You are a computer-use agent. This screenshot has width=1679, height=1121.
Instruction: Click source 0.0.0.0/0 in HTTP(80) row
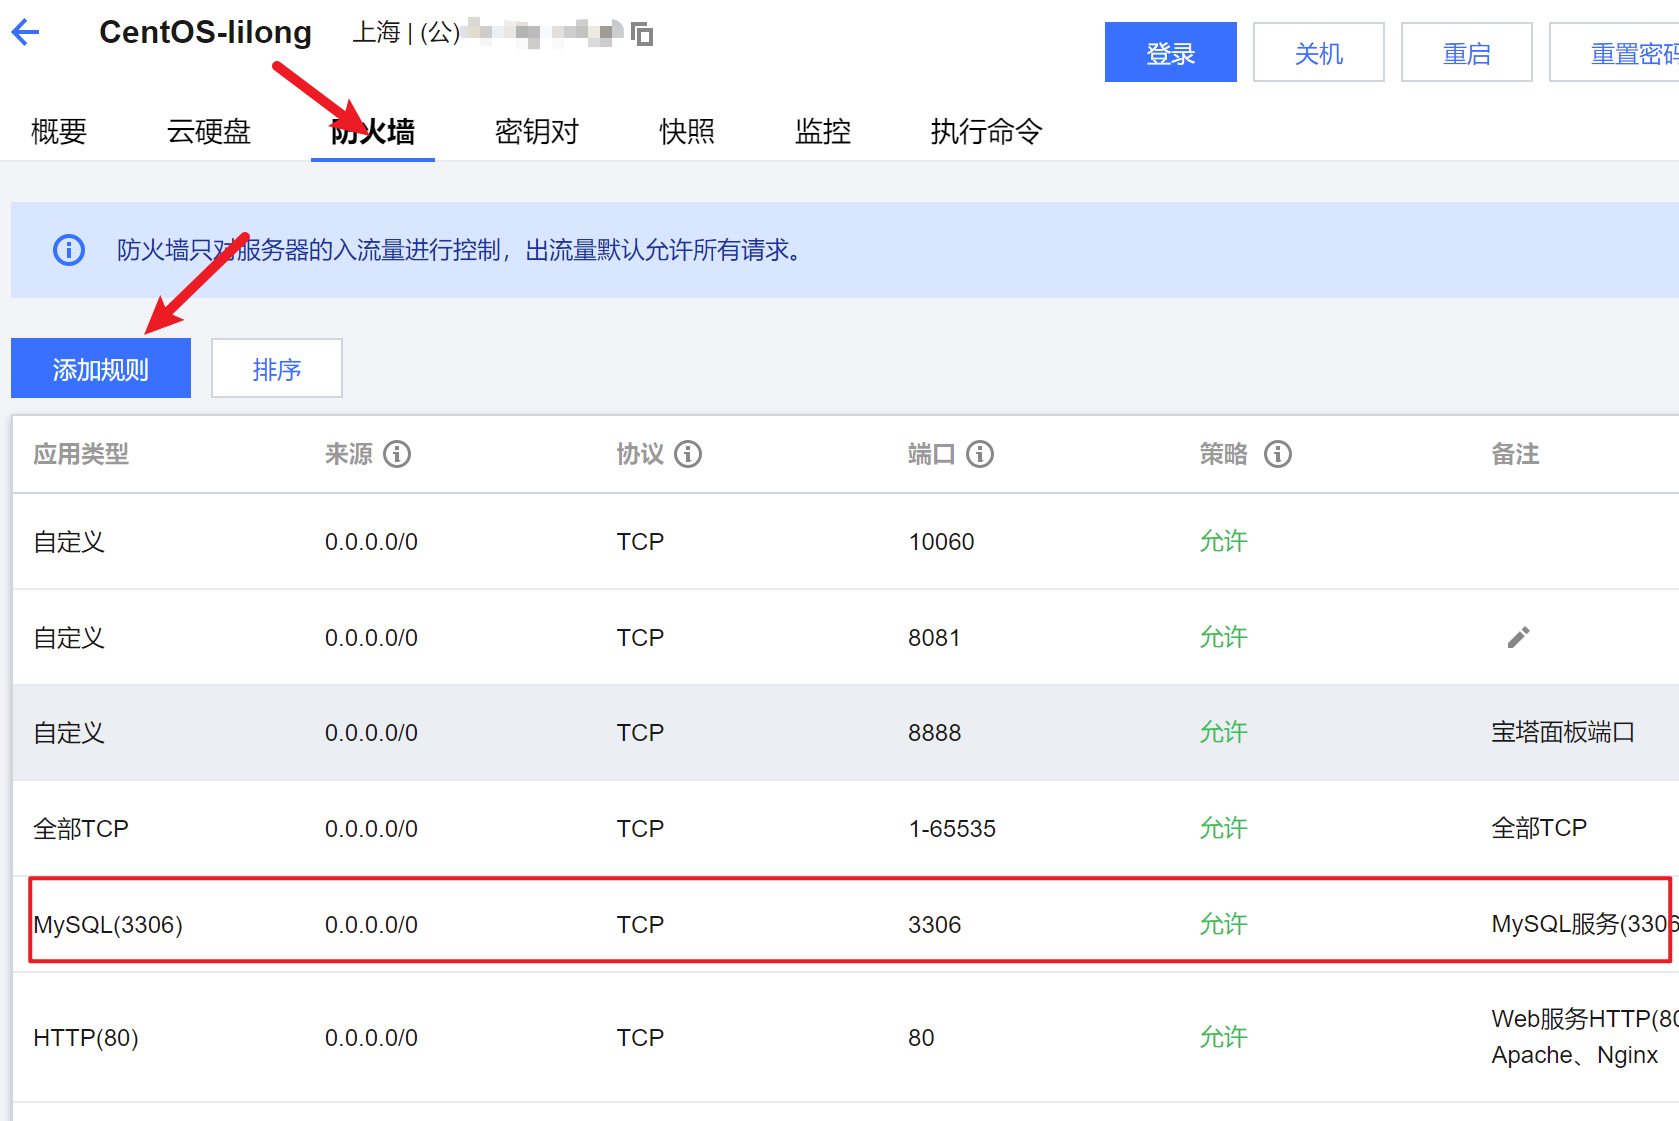(371, 1038)
